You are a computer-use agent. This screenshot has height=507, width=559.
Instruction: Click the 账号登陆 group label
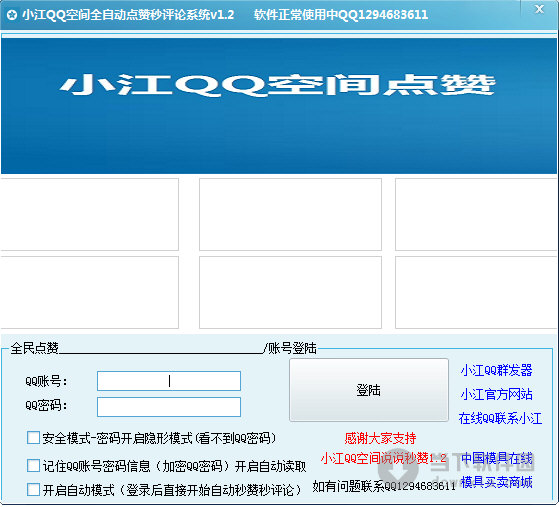coord(292,348)
